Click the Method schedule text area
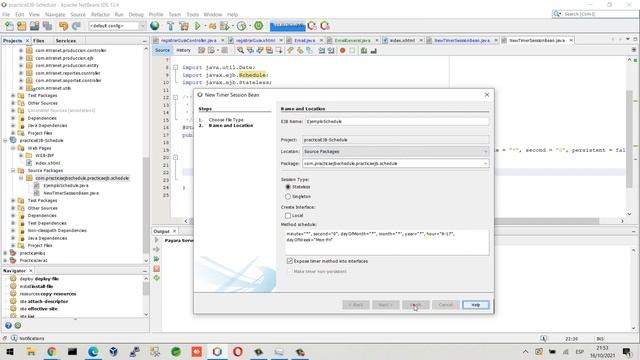Image resolution: width=640 pixels, height=360 pixels. click(x=387, y=242)
